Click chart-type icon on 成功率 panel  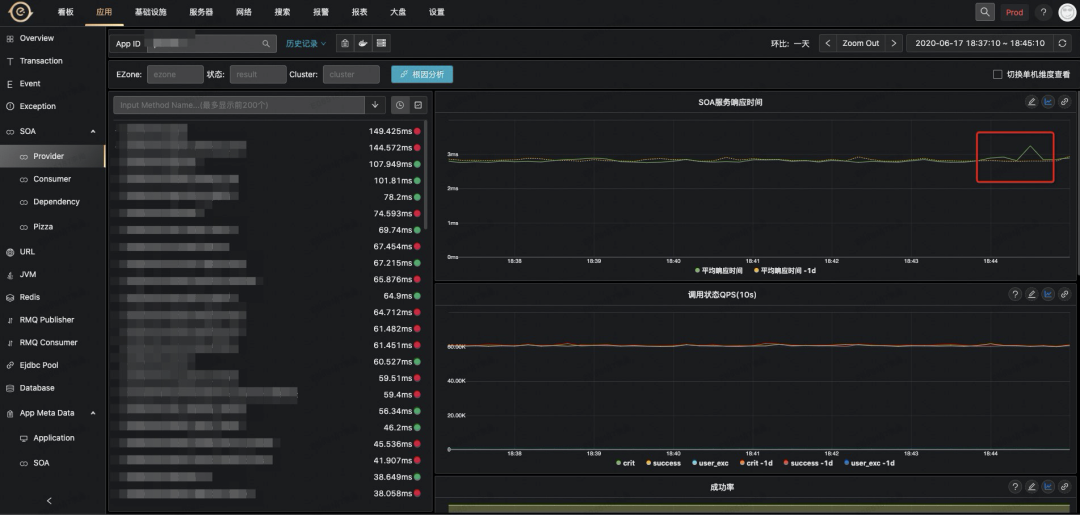coord(1048,487)
